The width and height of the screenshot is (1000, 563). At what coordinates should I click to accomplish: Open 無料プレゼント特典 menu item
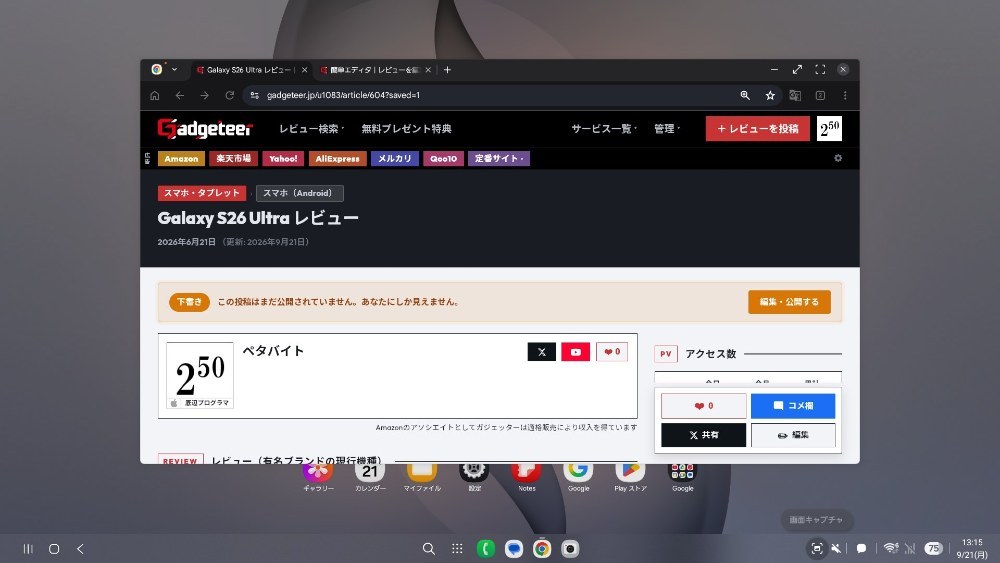coord(406,129)
